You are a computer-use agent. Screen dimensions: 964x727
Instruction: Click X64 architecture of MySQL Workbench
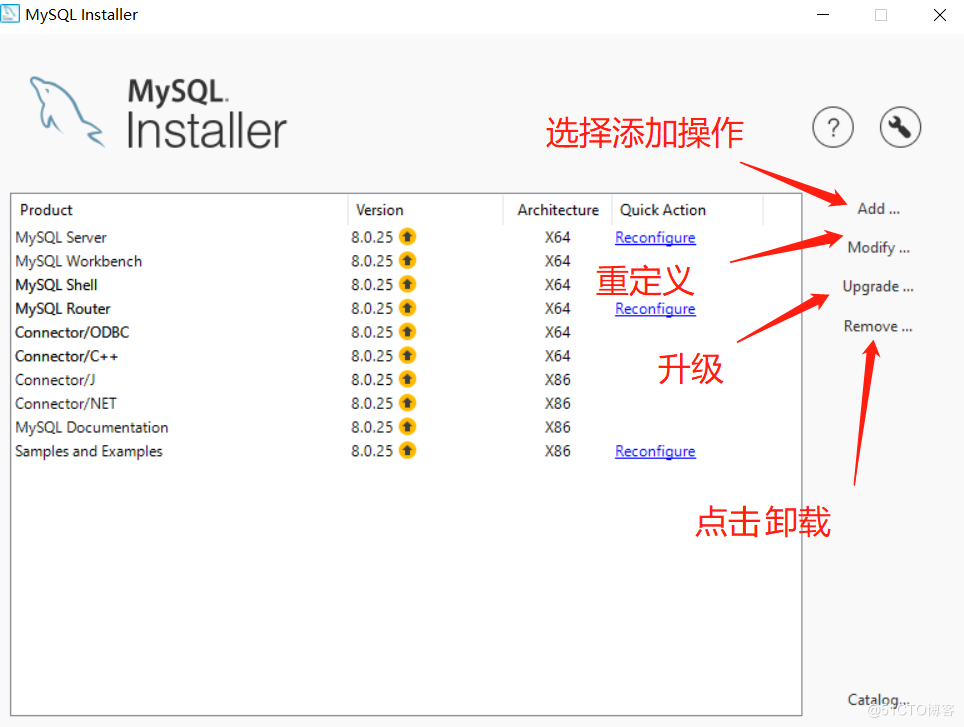[x=558, y=261]
